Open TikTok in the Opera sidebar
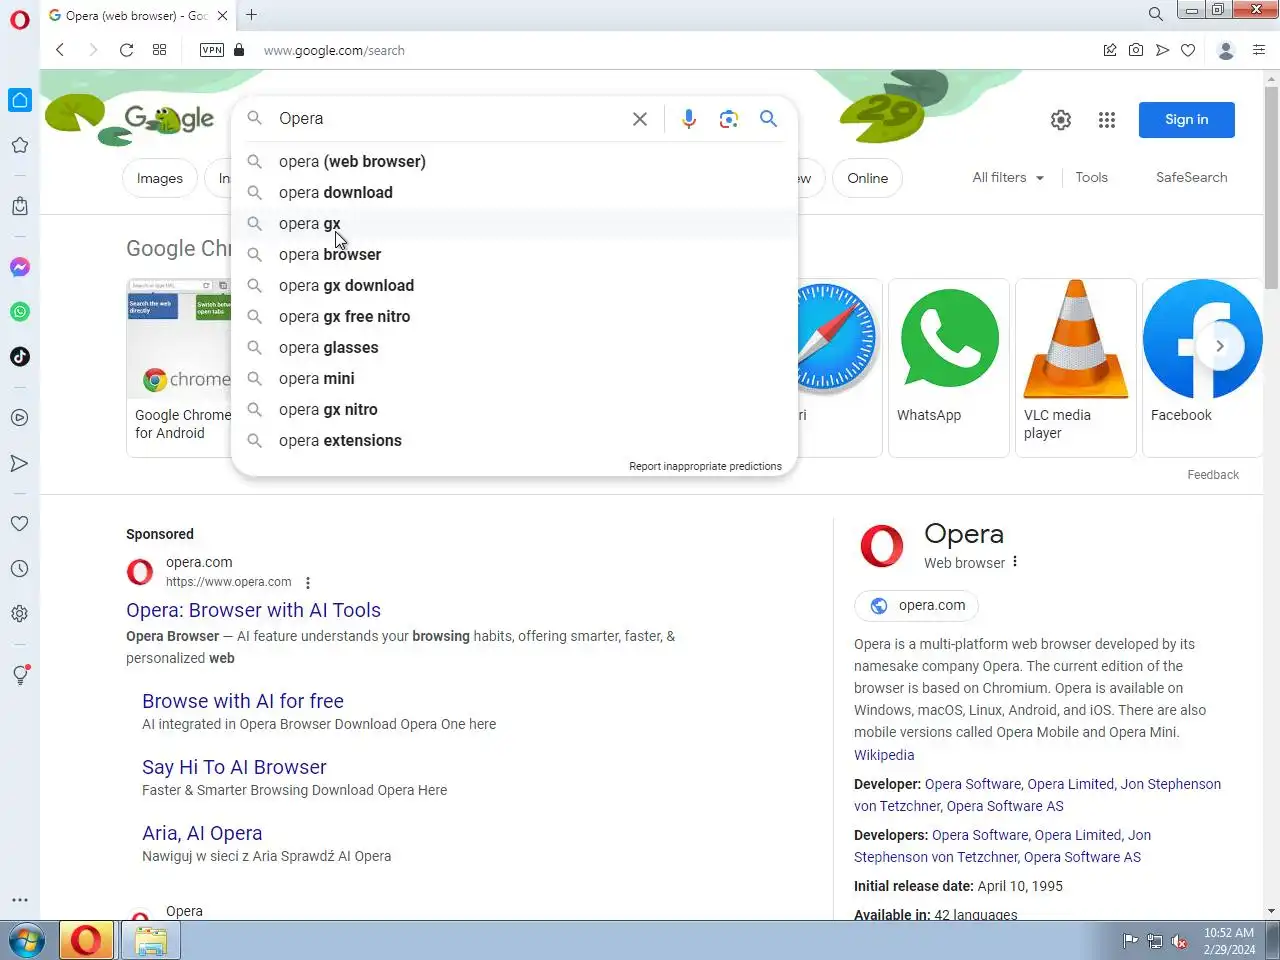Viewport: 1280px width, 960px height. 20,357
